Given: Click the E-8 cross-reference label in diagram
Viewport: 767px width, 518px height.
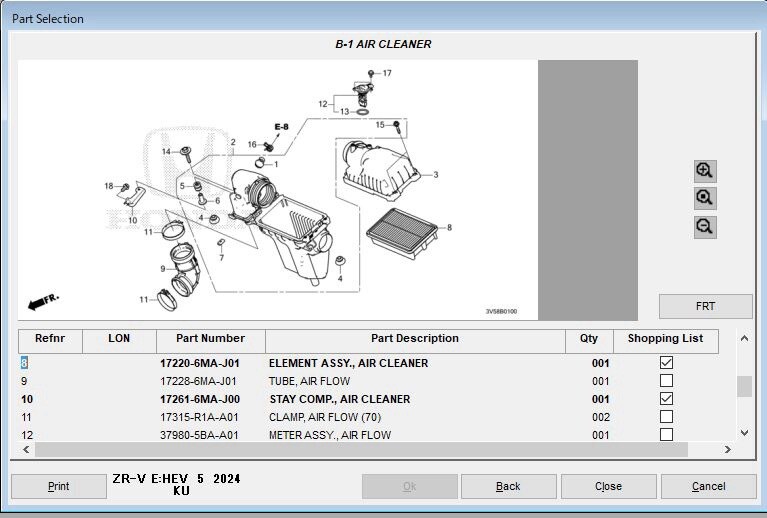Looking at the screenshot, I should point(281,127).
